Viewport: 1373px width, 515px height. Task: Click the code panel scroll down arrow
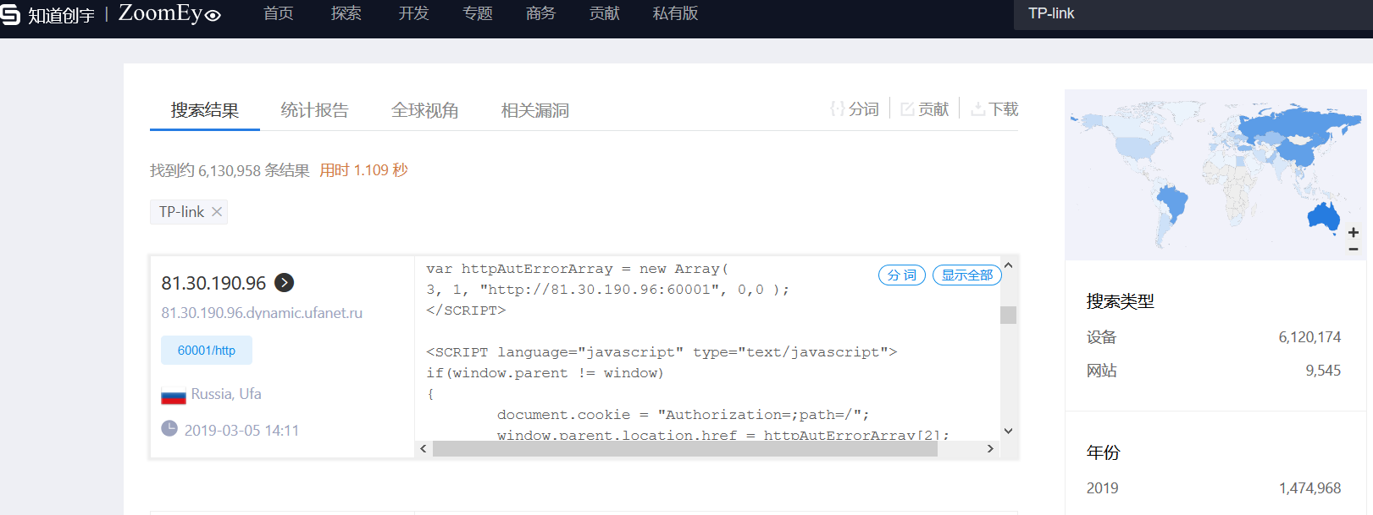pyautogui.click(x=1008, y=431)
